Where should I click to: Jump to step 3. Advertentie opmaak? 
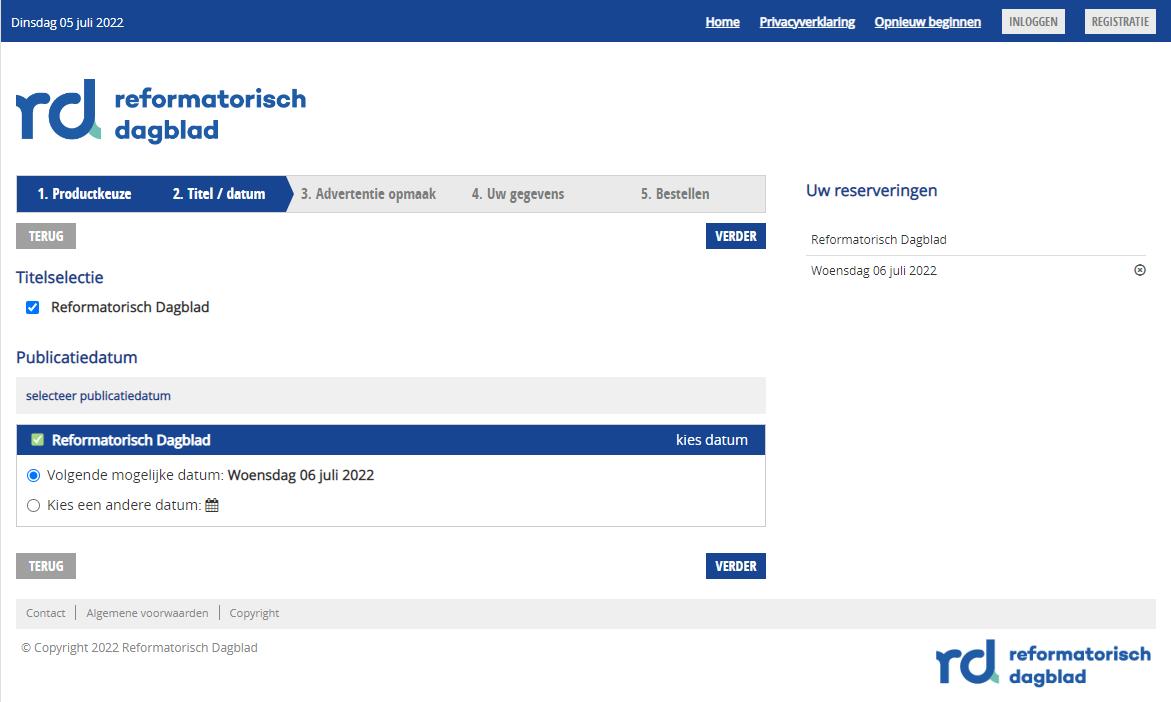[368, 194]
